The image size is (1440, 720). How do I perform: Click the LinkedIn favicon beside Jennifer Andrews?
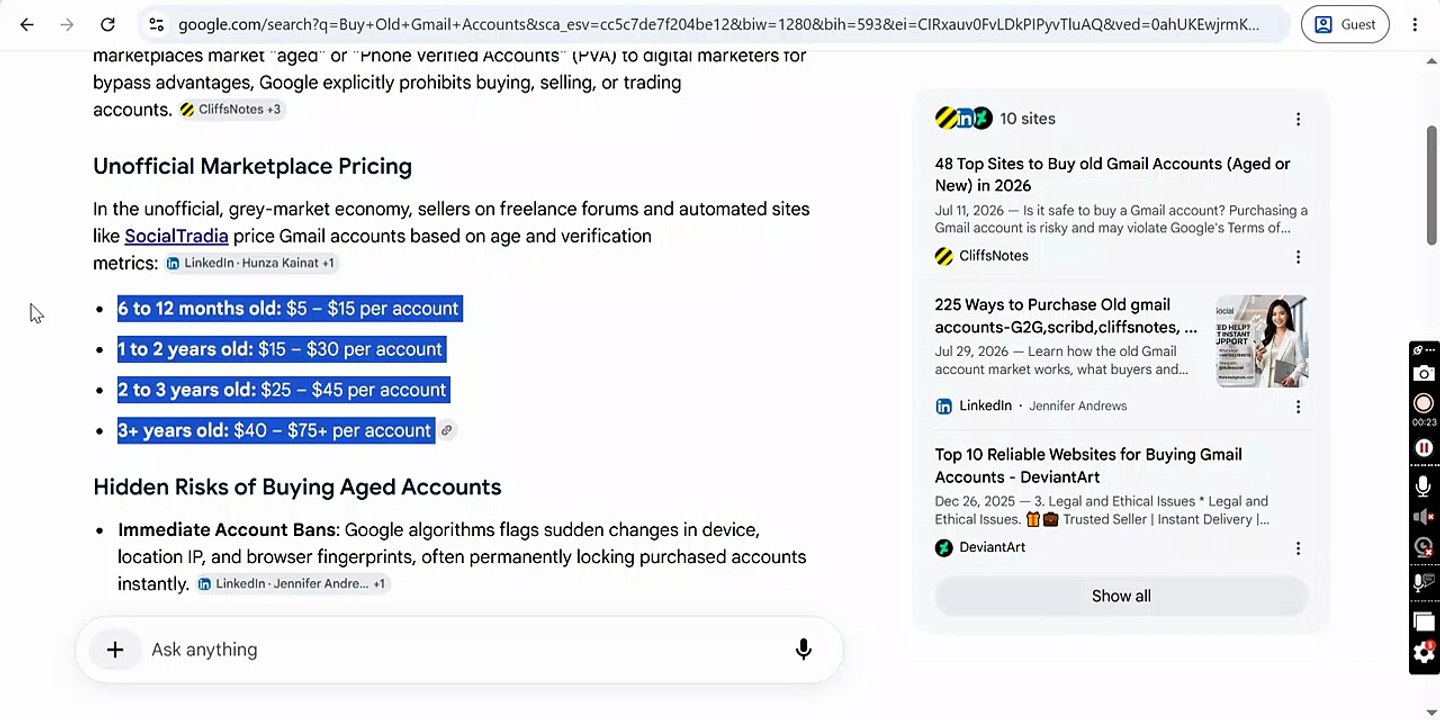click(944, 406)
